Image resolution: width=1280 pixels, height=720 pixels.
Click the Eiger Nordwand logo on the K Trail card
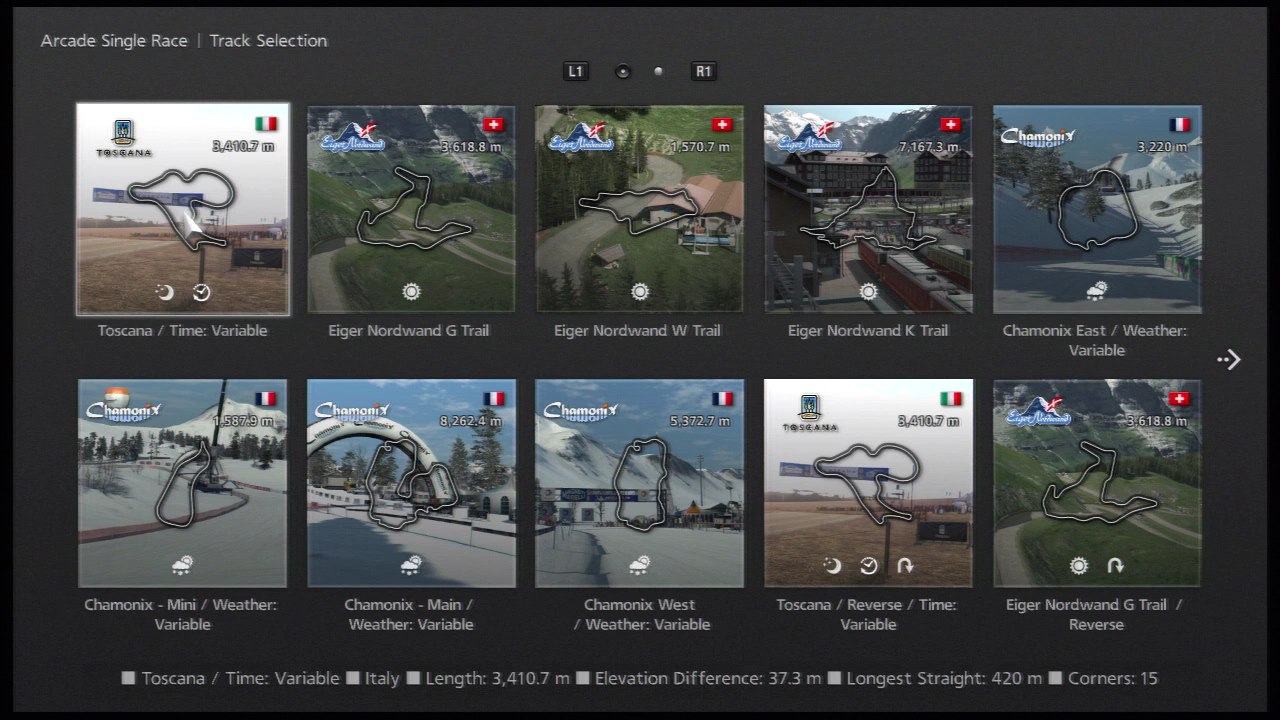(810, 136)
